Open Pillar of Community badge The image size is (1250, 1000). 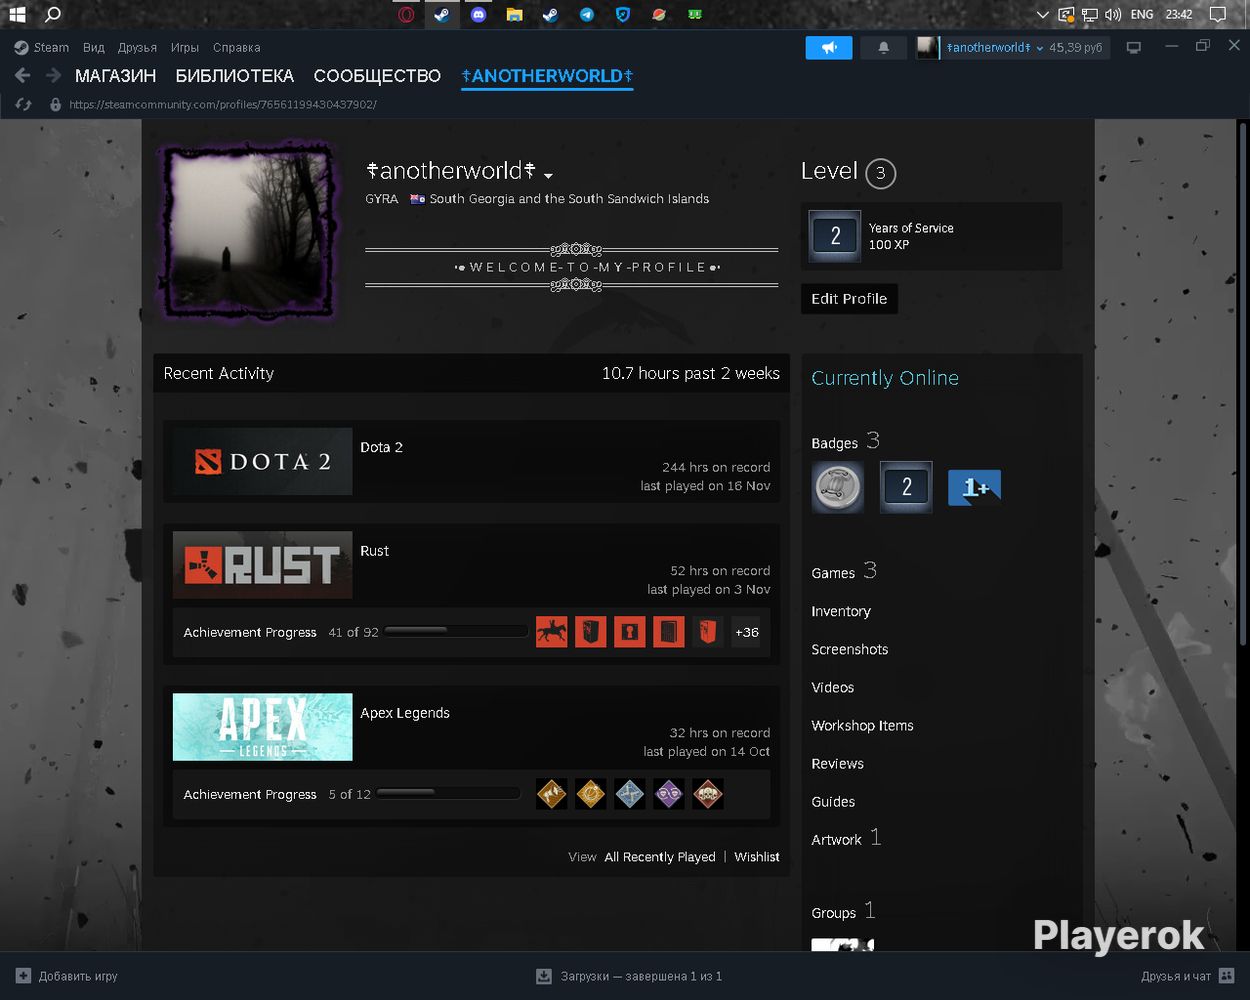click(837, 487)
